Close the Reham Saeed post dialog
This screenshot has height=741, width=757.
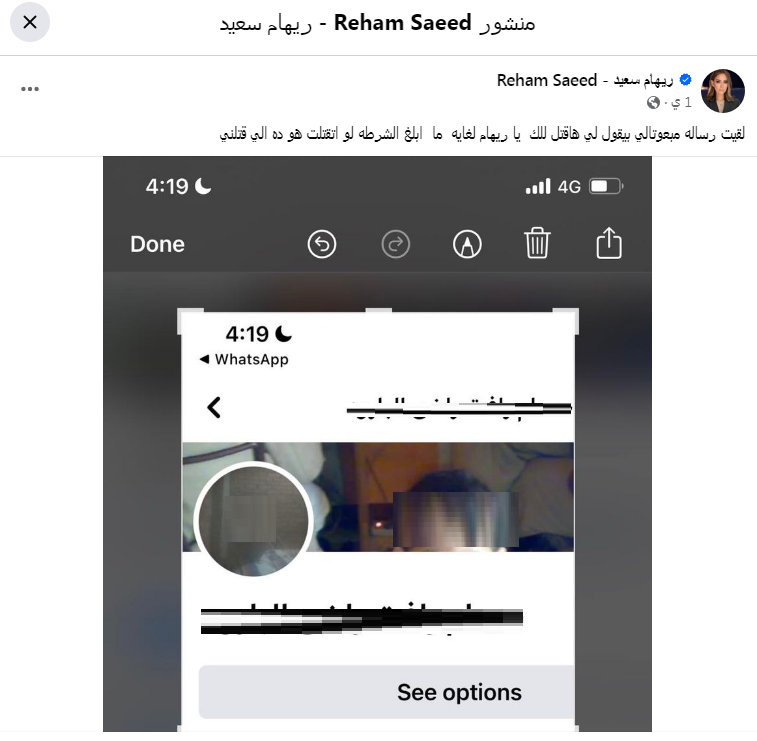click(x=30, y=22)
